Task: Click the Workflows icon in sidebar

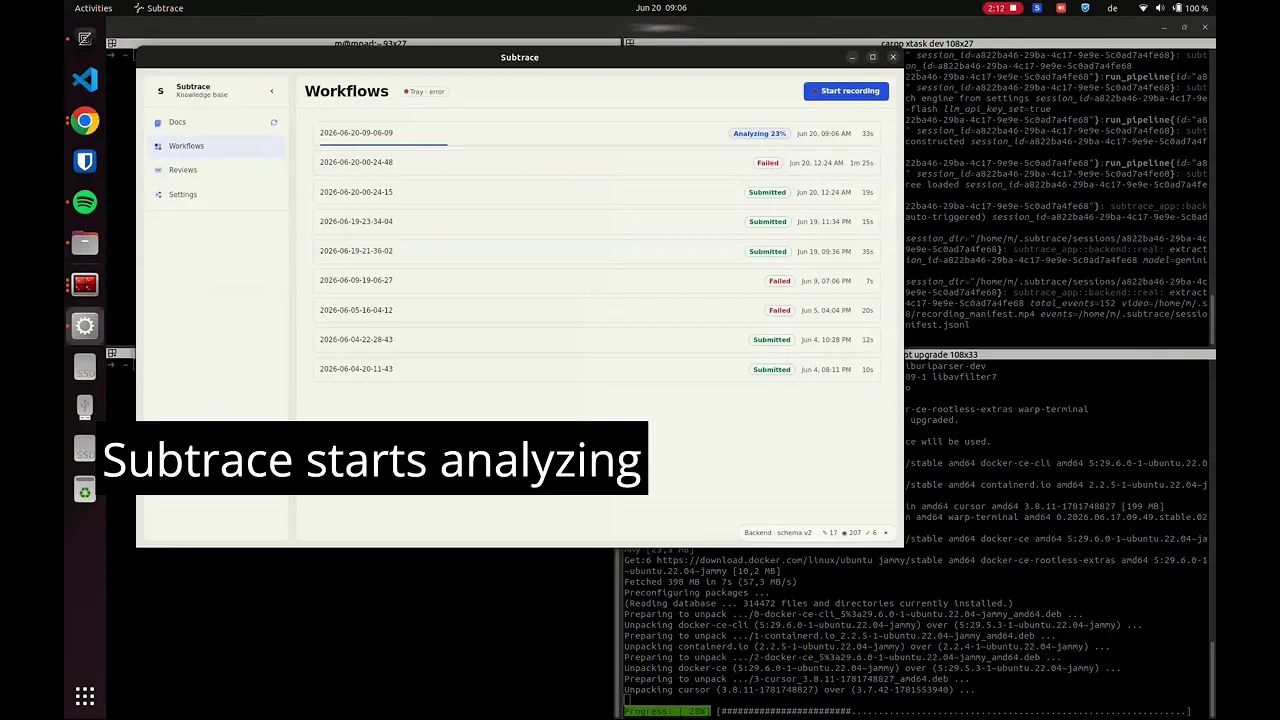Action: coord(158,146)
